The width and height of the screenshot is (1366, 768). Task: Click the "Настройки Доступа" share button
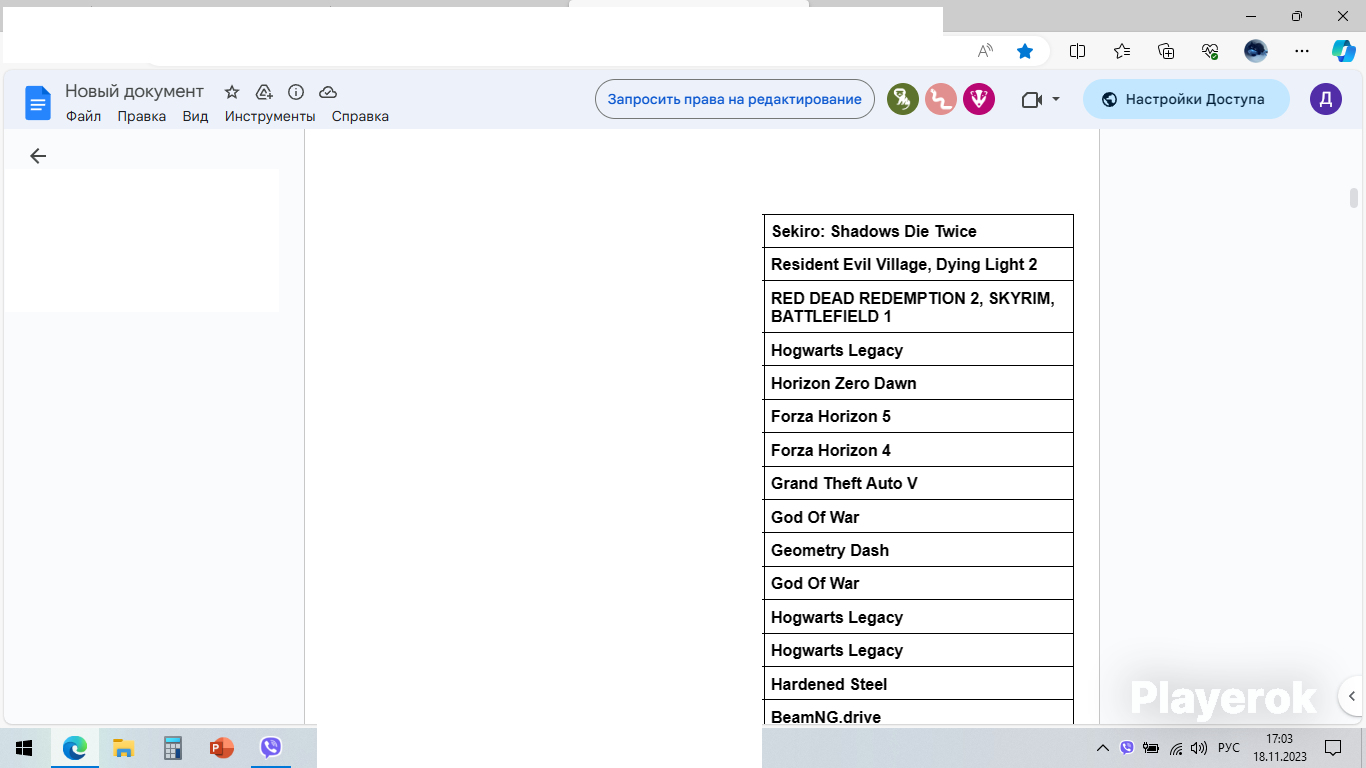(x=1186, y=99)
